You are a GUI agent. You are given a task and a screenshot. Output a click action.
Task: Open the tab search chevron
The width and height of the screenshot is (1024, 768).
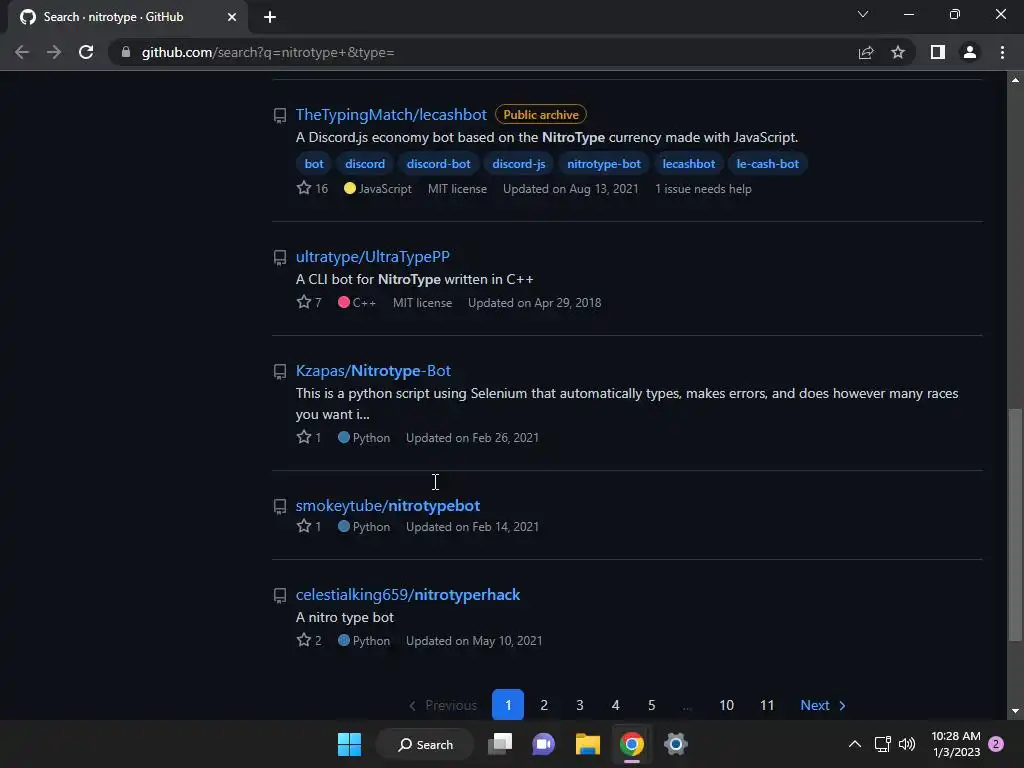pos(863,14)
